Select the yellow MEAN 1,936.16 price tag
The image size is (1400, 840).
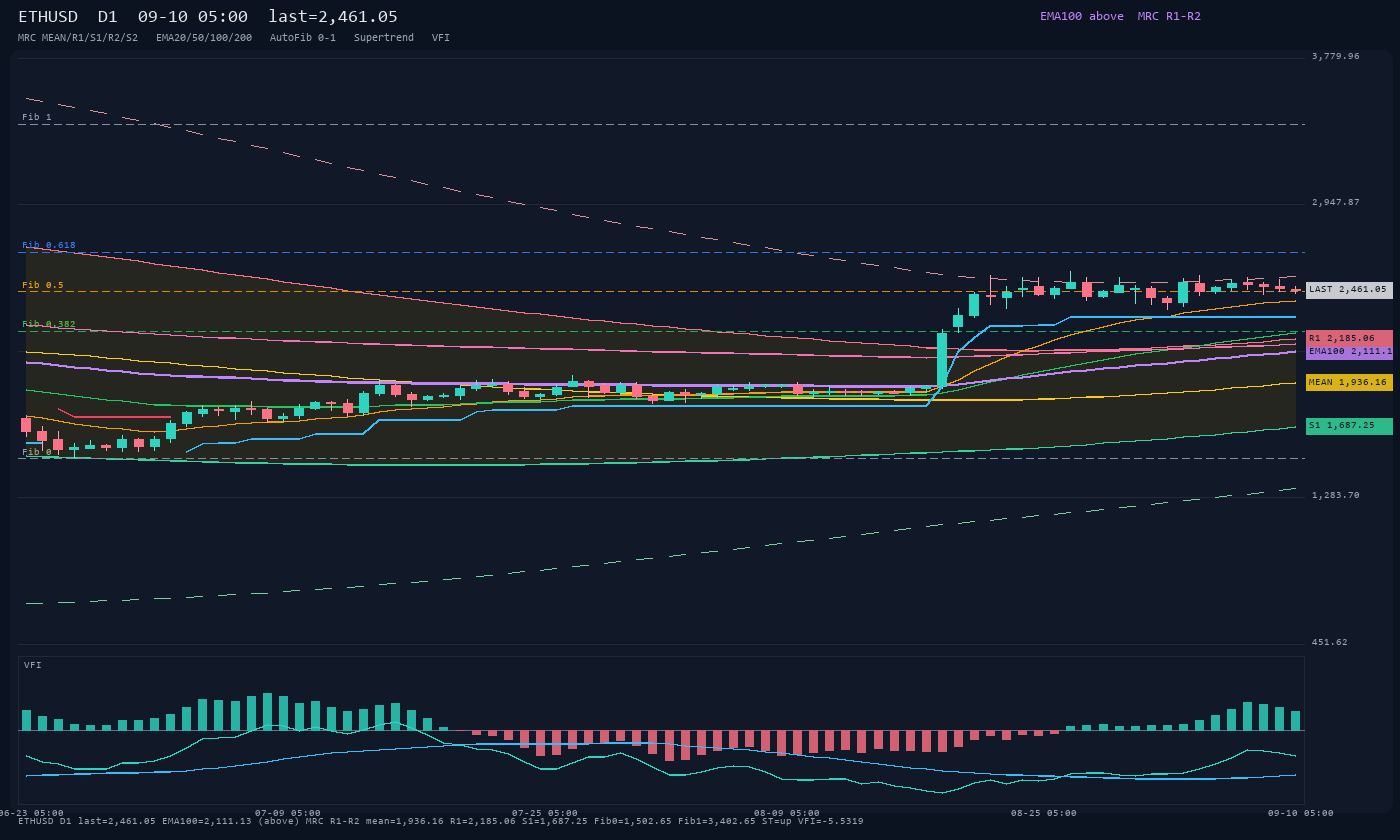1349,382
